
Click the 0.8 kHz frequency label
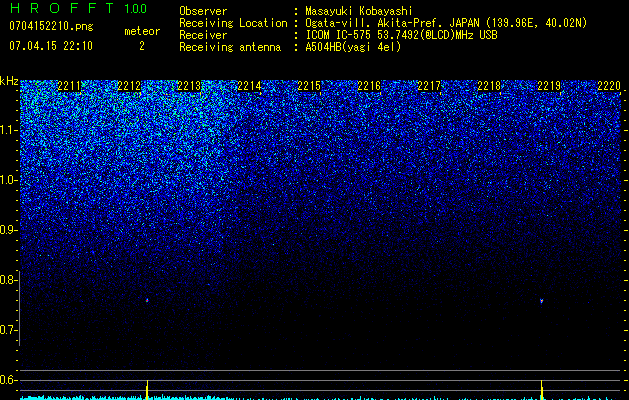8,280
